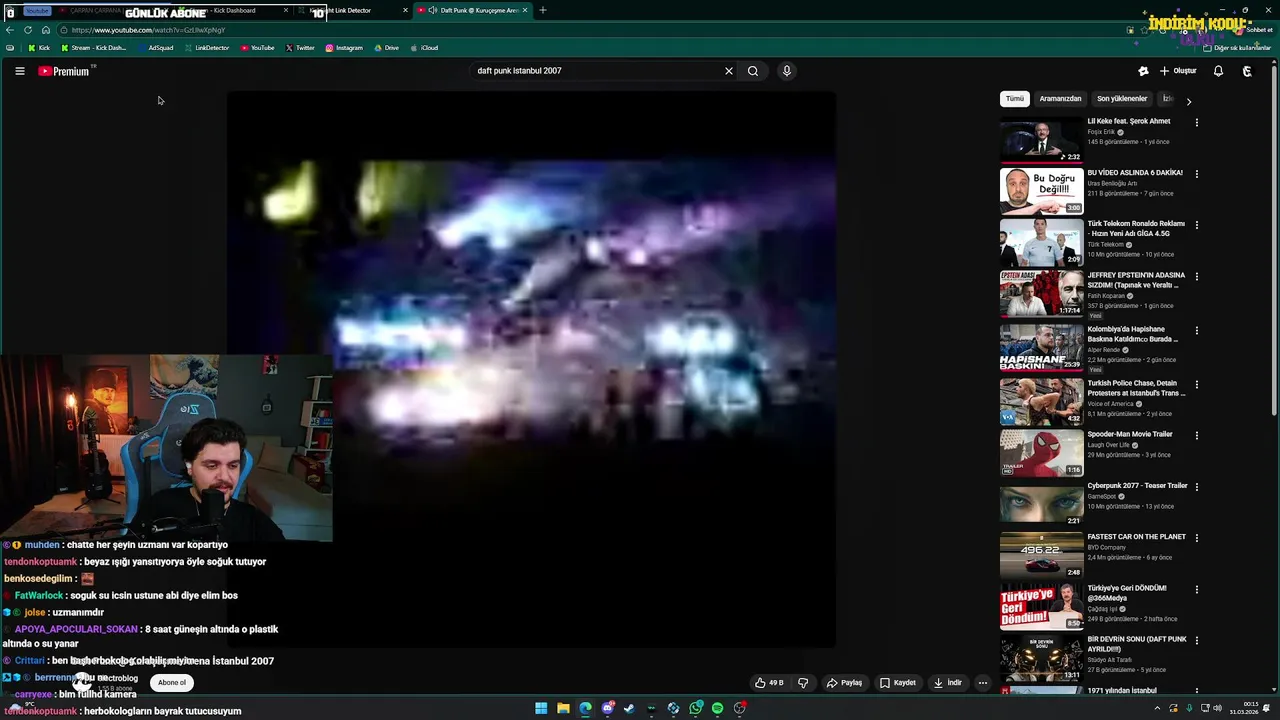Select the Tümü filter chip
This screenshot has width=1280, height=720.
(x=1015, y=99)
